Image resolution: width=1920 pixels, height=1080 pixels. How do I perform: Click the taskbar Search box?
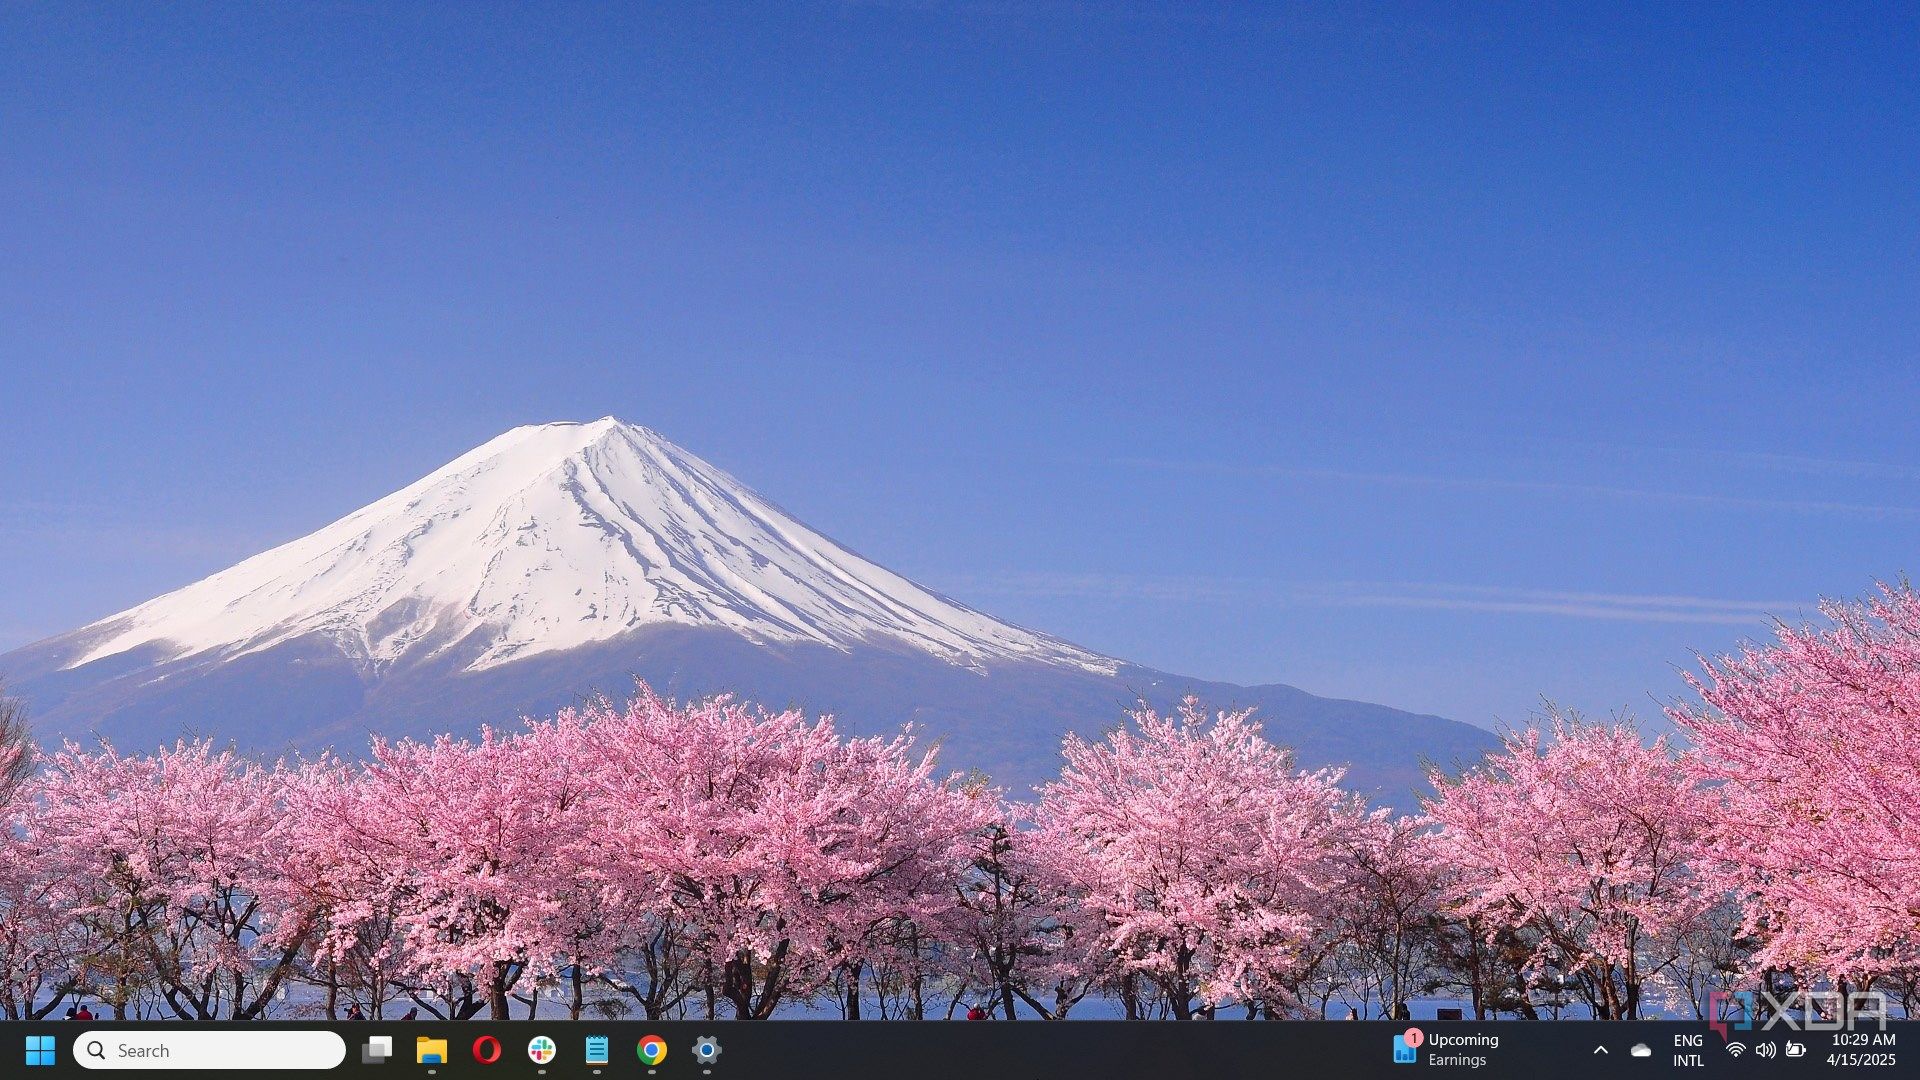(x=209, y=1050)
